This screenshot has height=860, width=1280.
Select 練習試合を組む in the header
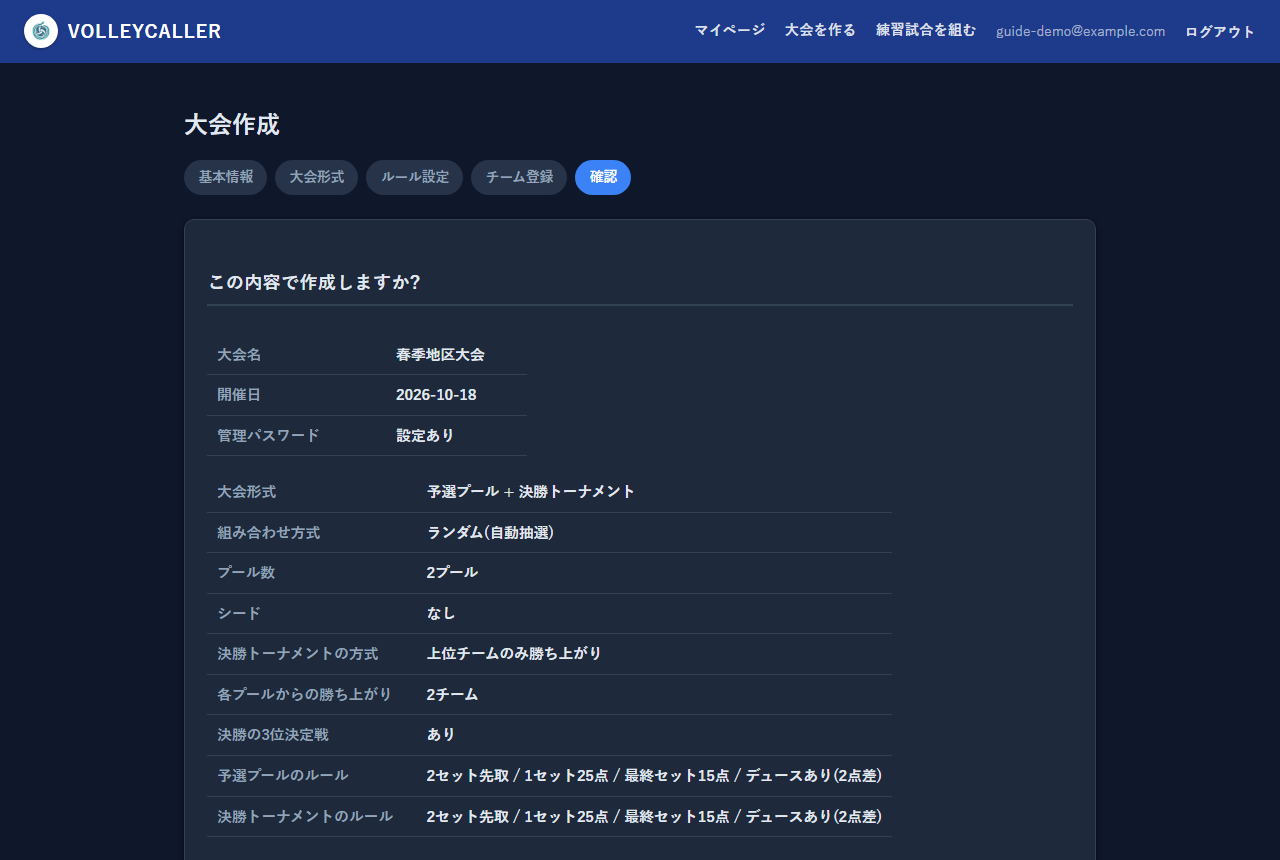926,30
